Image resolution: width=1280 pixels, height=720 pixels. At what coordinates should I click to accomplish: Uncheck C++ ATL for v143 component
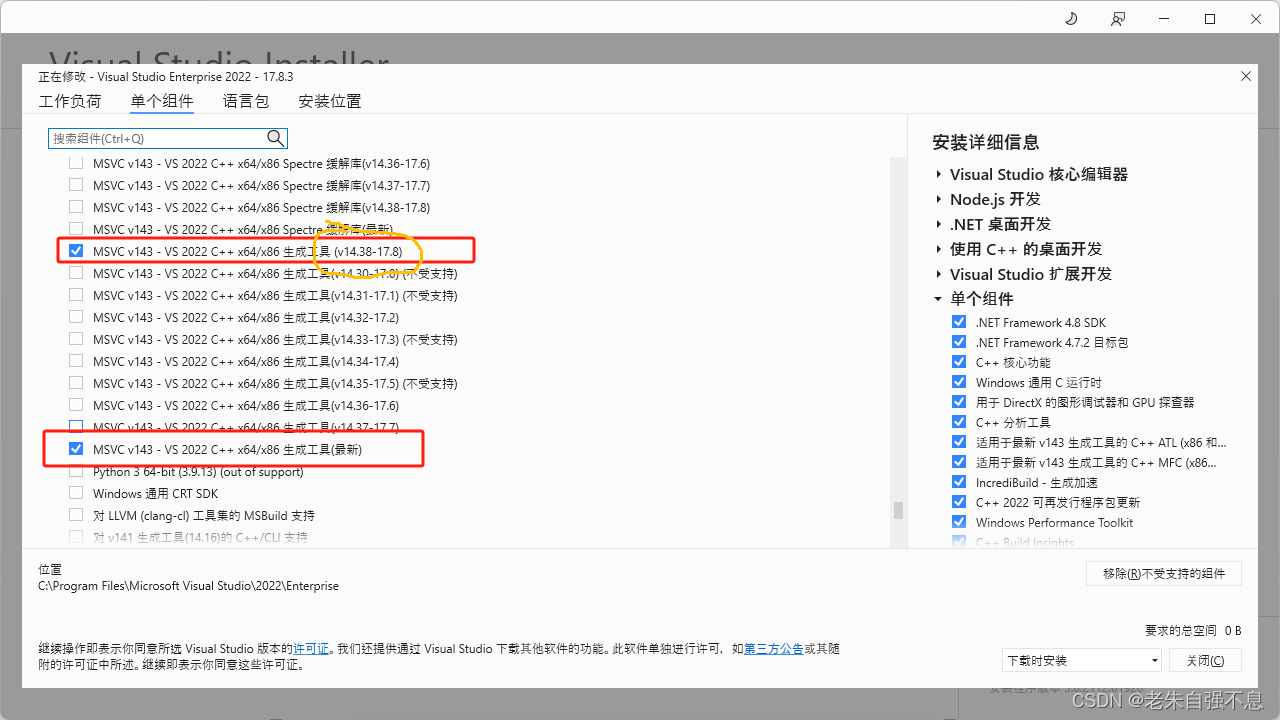959,442
